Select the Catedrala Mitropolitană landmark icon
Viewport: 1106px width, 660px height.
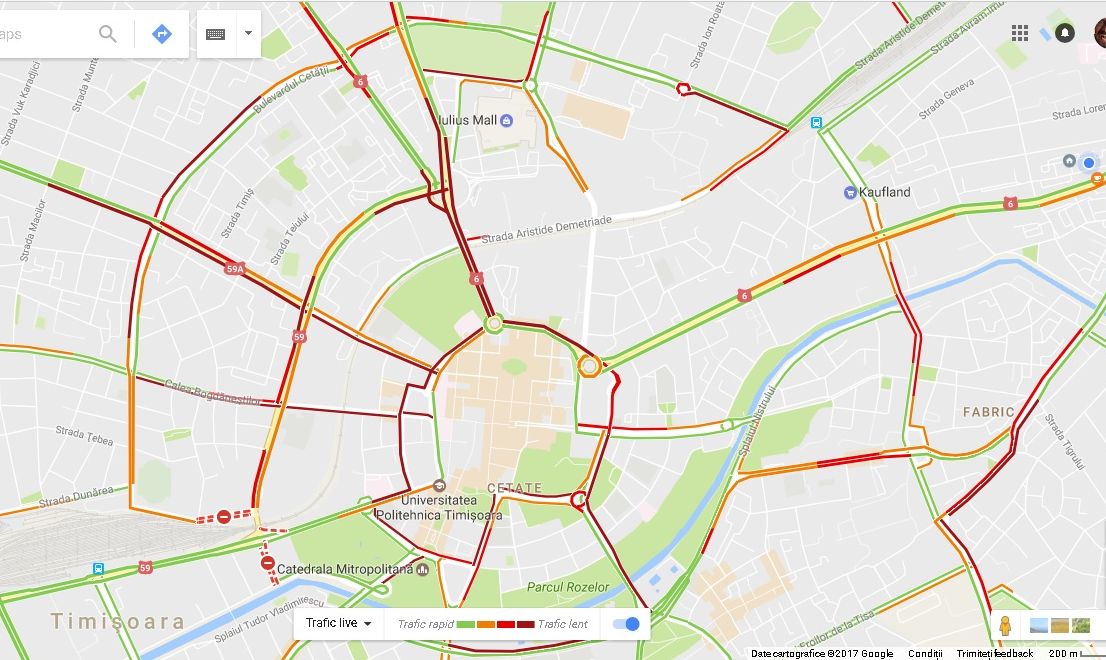point(423,569)
